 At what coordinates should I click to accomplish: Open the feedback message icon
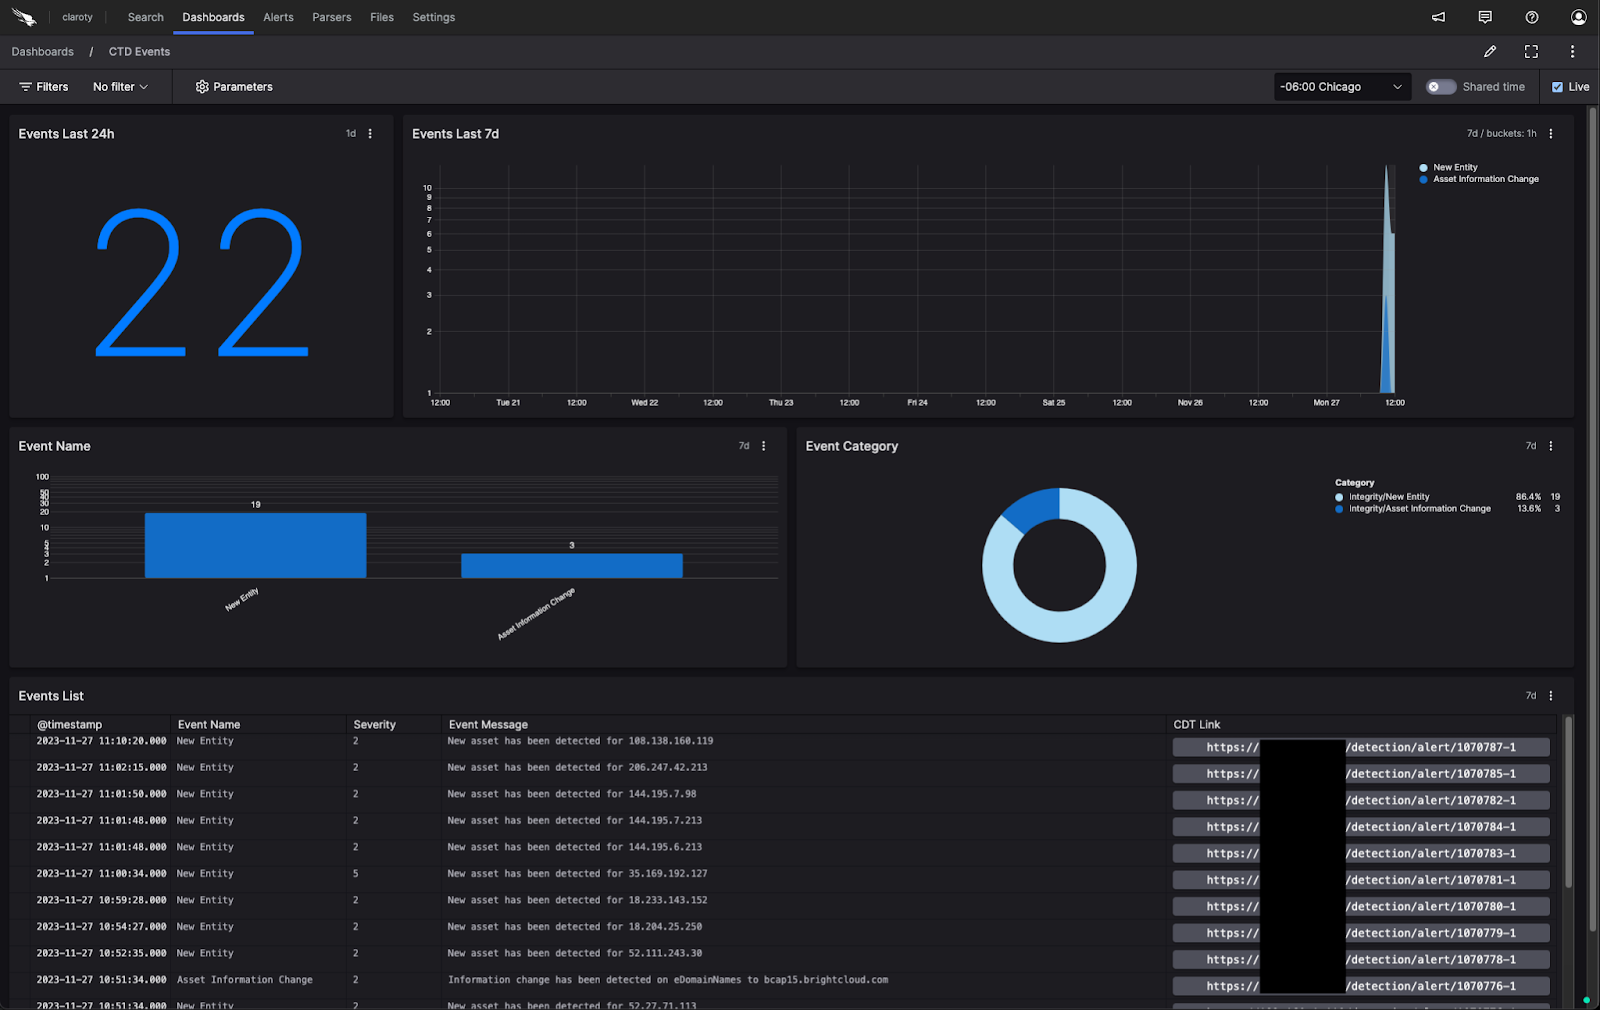point(1485,17)
